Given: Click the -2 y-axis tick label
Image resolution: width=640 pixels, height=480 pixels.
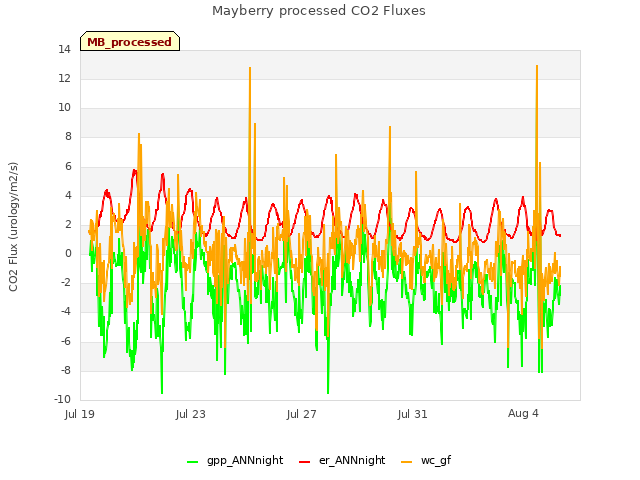Looking at the screenshot, I should [66, 282].
